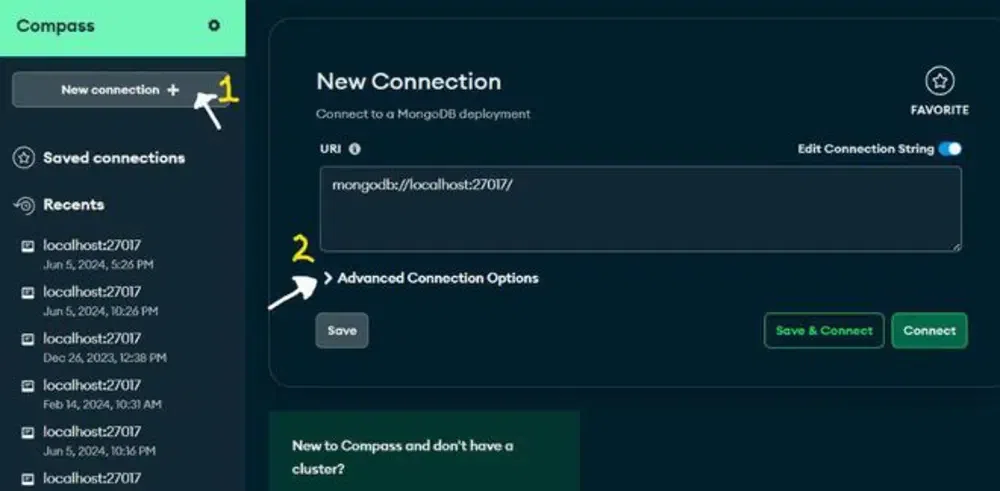The width and height of the screenshot is (1000, 491).
Task: Click the Save & Connect button
Action: click(824, 330)
